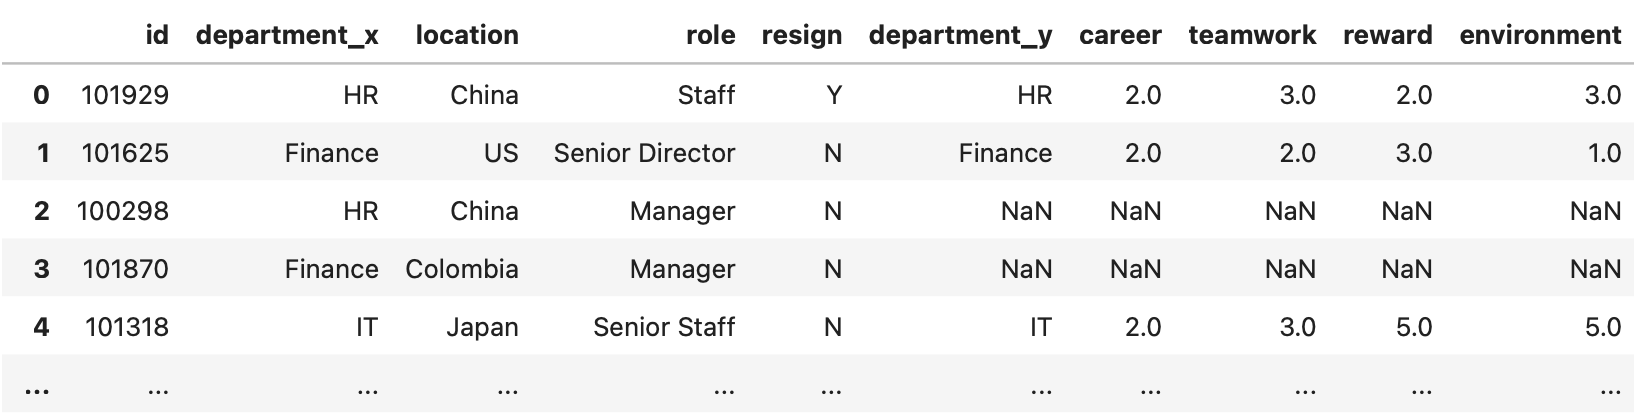Click the id cell 101929
This screenshot has width=1634, height=418.
click(125, 95)
